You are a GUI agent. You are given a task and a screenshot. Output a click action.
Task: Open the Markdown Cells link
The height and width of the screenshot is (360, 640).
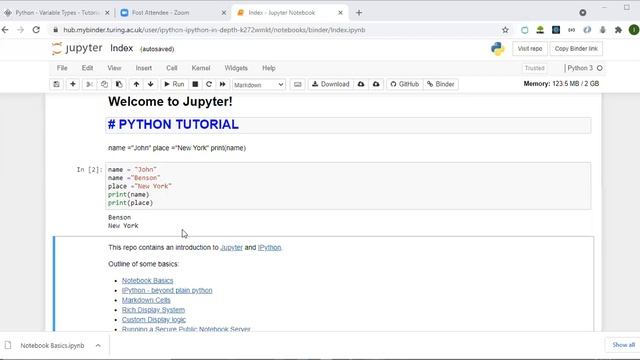point(146,300)
